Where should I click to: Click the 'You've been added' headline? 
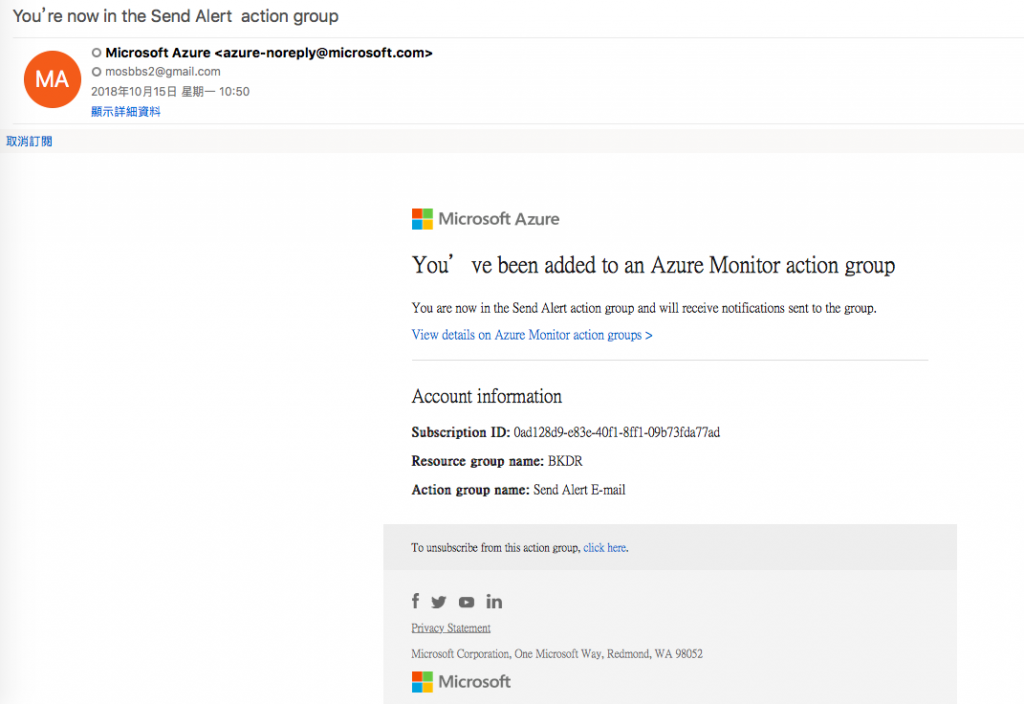[653, 264]
